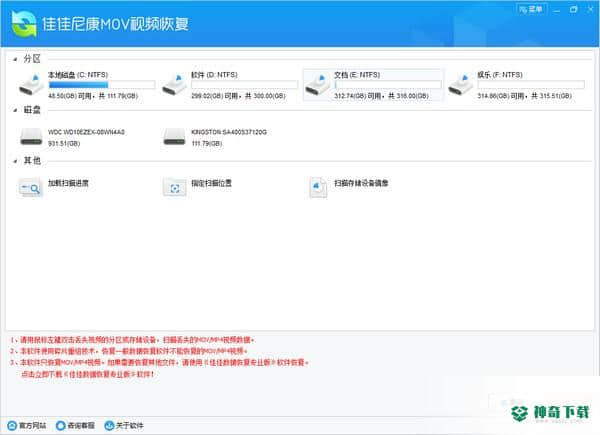This screenshot has height=435, width=600.
Task: Restore the window size
Action: (573, 10)
